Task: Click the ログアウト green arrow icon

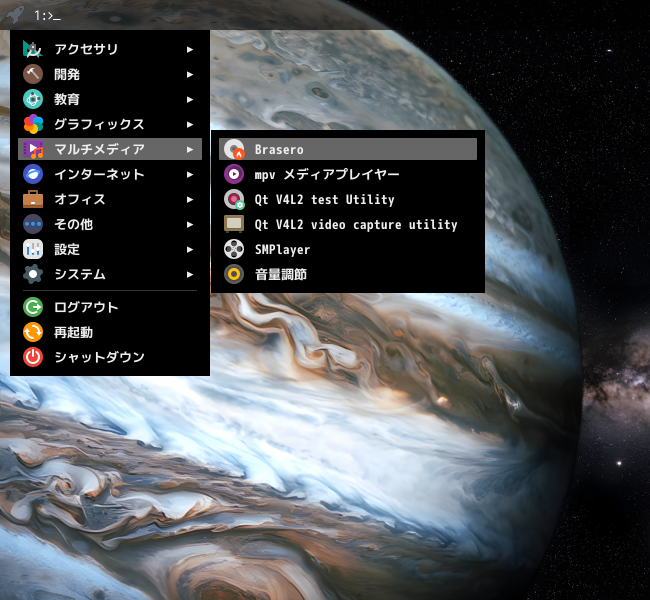Action: coord(33,307)
